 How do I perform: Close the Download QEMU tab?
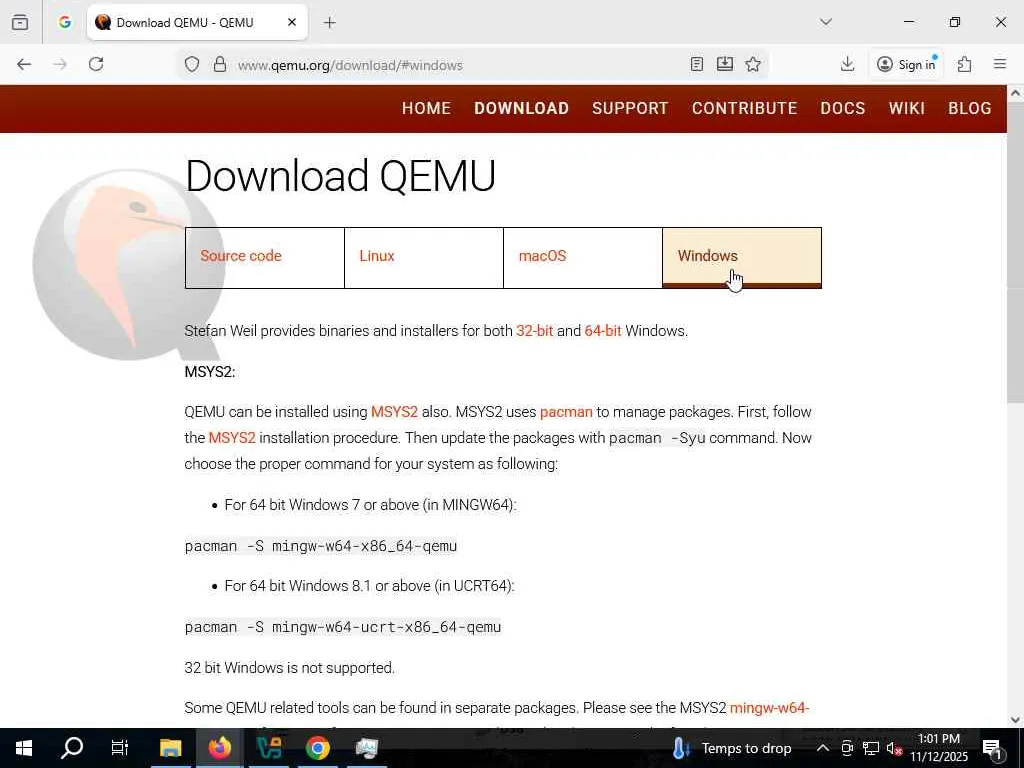coord(292,22)
